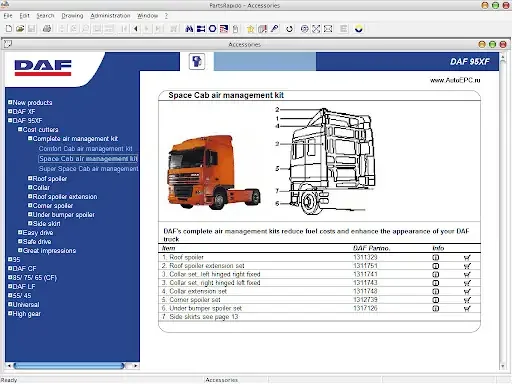Open info for part 1311741

coord(435,274)
